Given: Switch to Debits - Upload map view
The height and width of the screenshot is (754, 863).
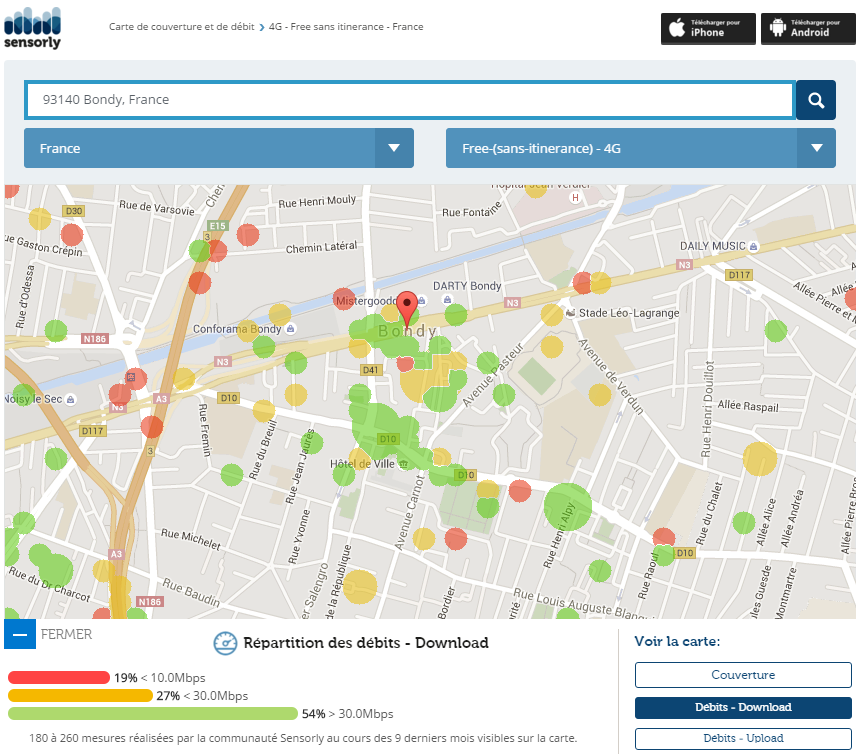Looking at the screenshot, I should (743, 739).
